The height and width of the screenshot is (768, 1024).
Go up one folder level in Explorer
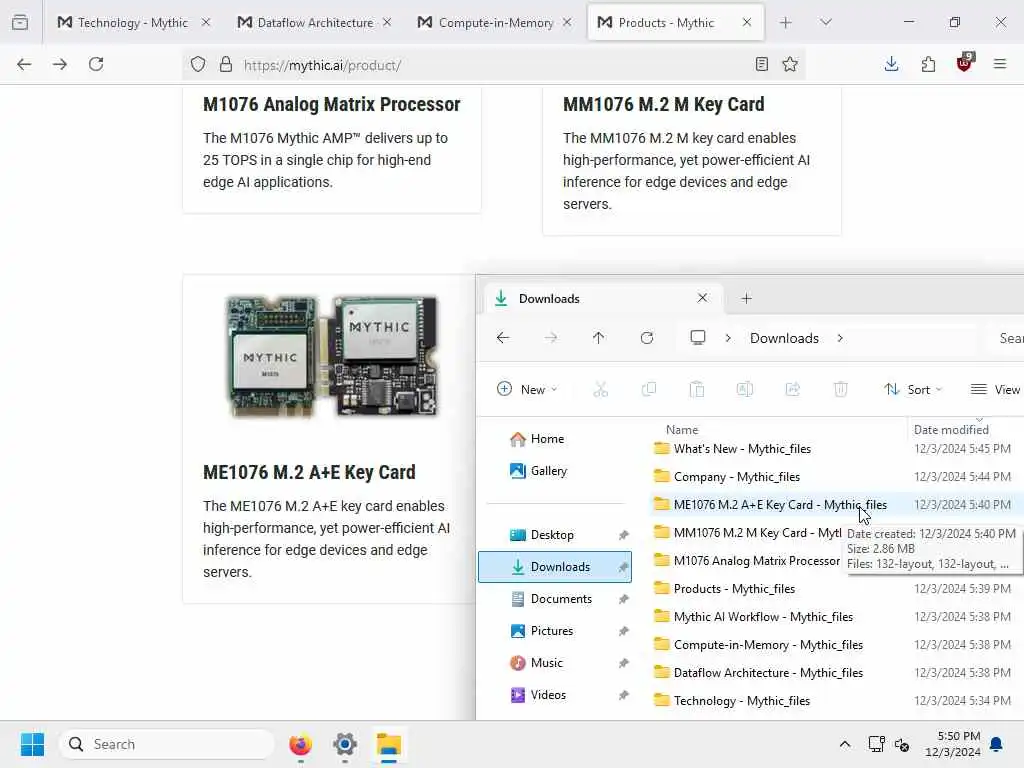(598, 338)
